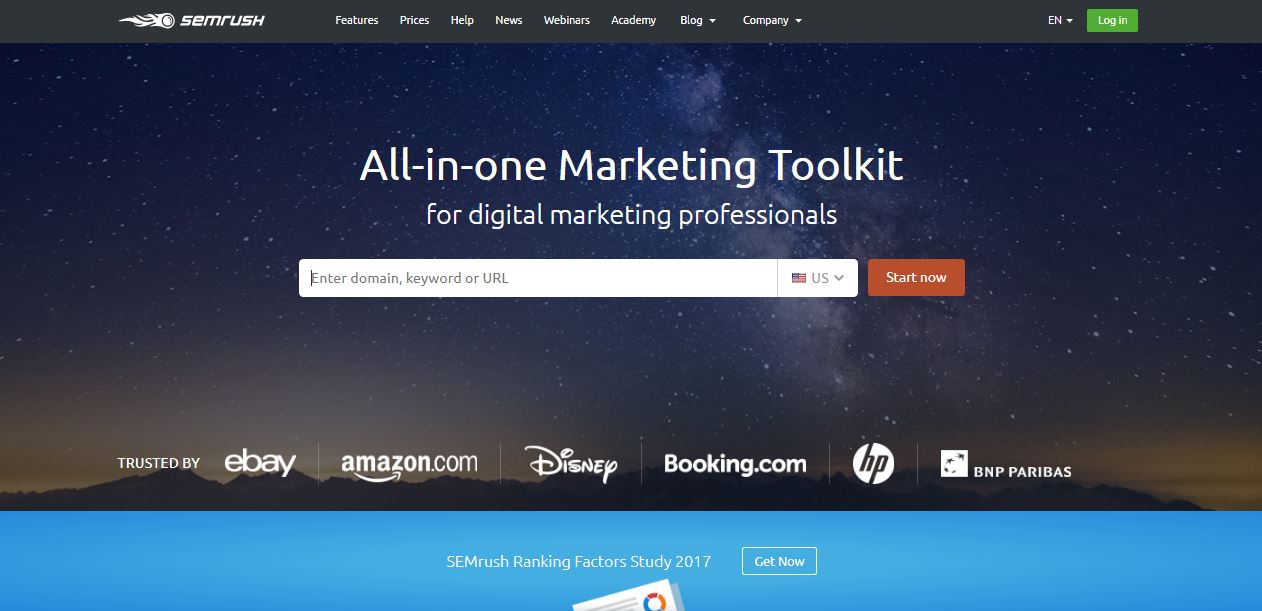The height and width of the screenshot is (611, 1262).
Task: Click the orange Start now button
Action: coord(916,278)
